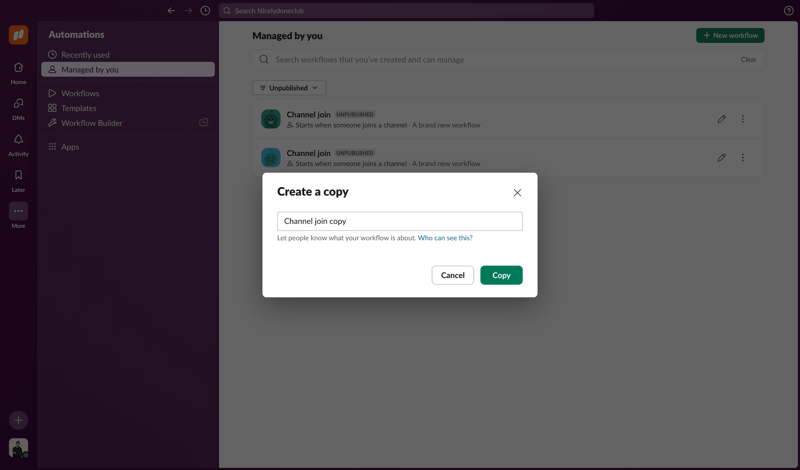Open more options for second Channel join

742,158
